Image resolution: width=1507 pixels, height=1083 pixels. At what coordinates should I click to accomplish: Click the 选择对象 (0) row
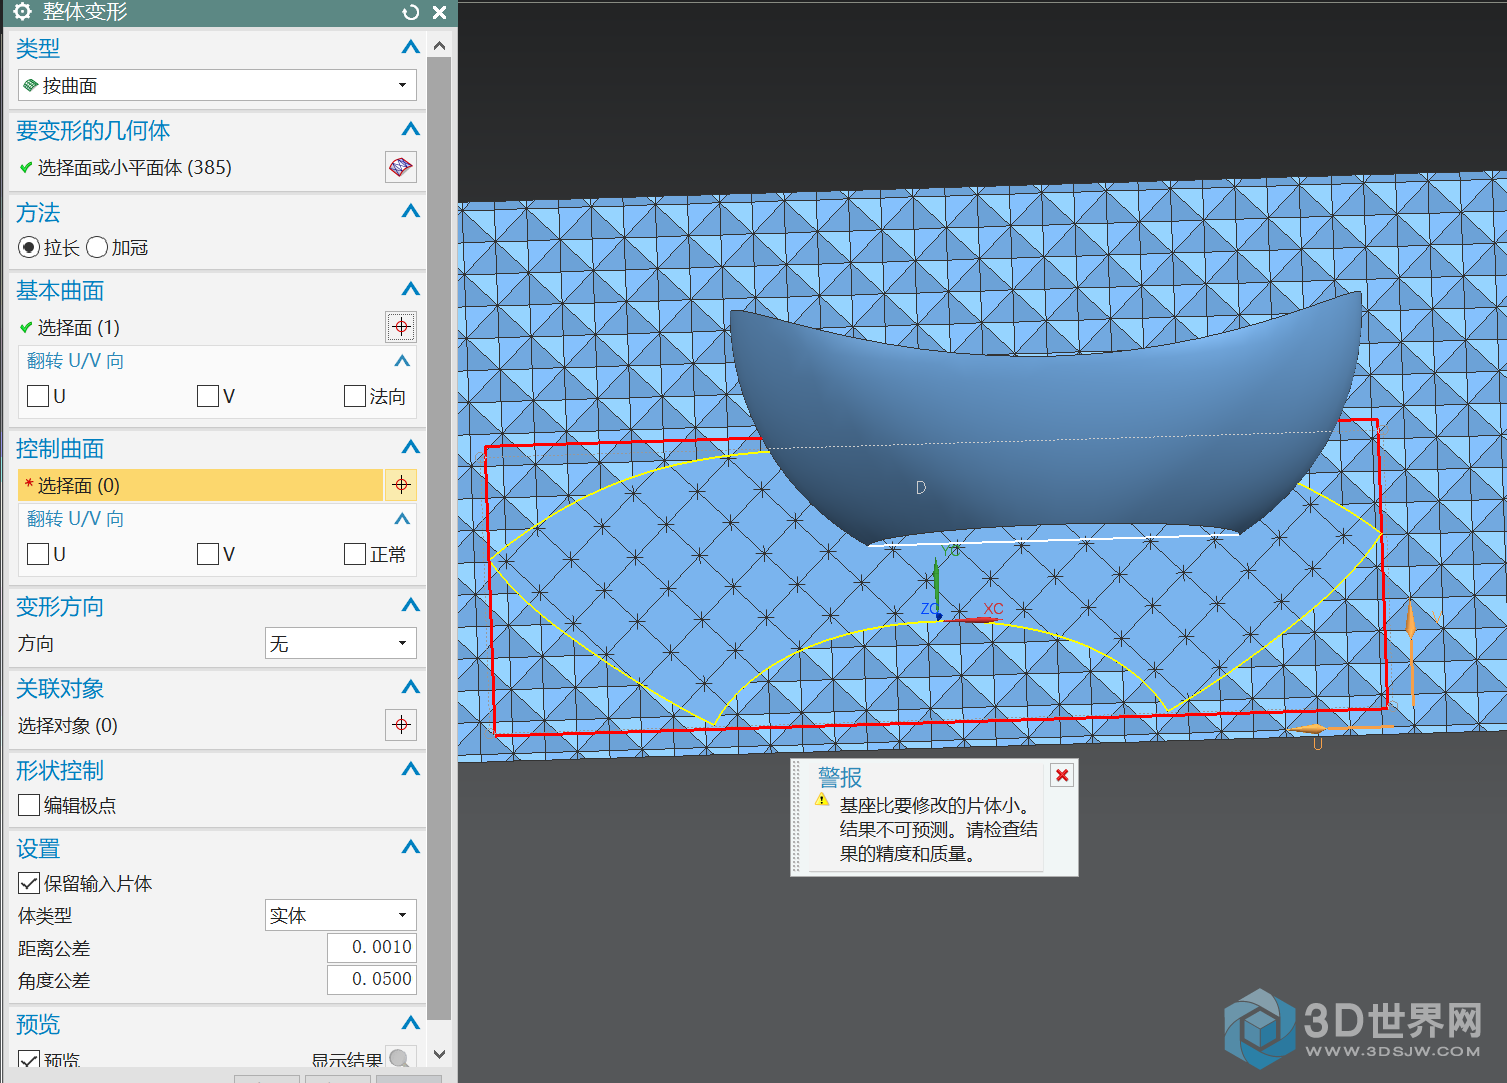pyautogui.click(x=200, y=725)
